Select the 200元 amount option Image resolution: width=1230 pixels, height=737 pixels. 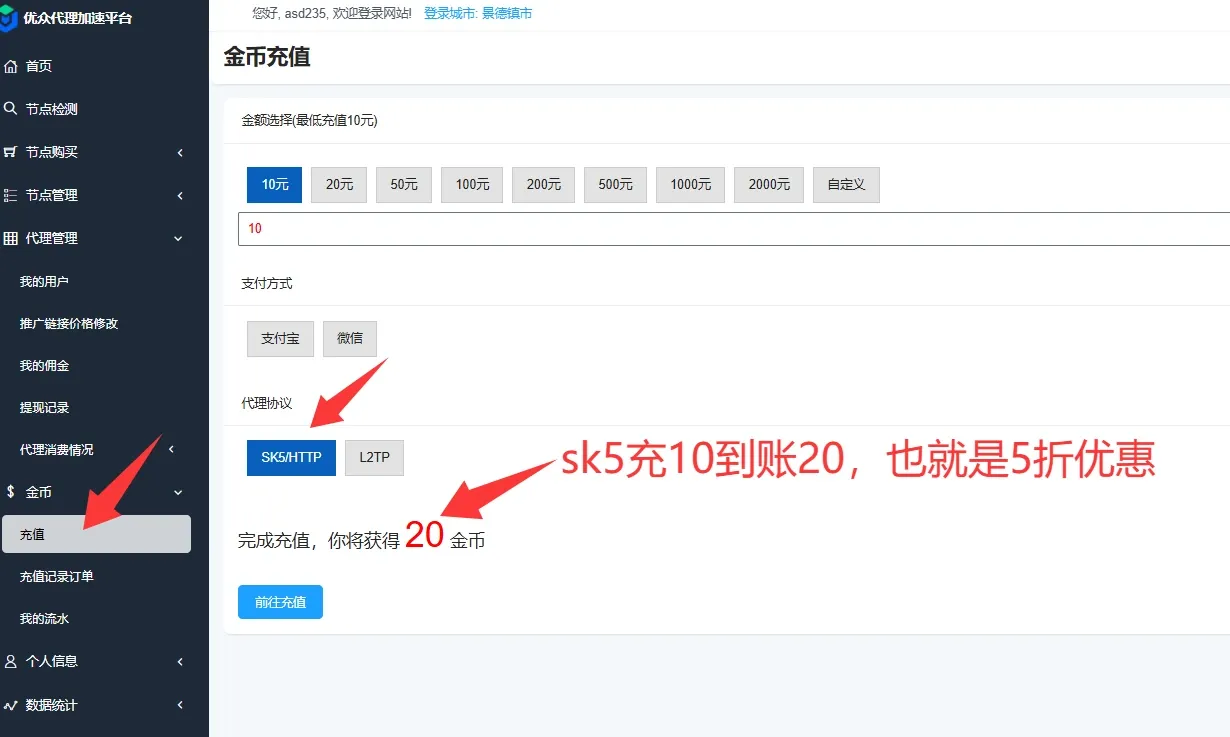coord(544,185)
